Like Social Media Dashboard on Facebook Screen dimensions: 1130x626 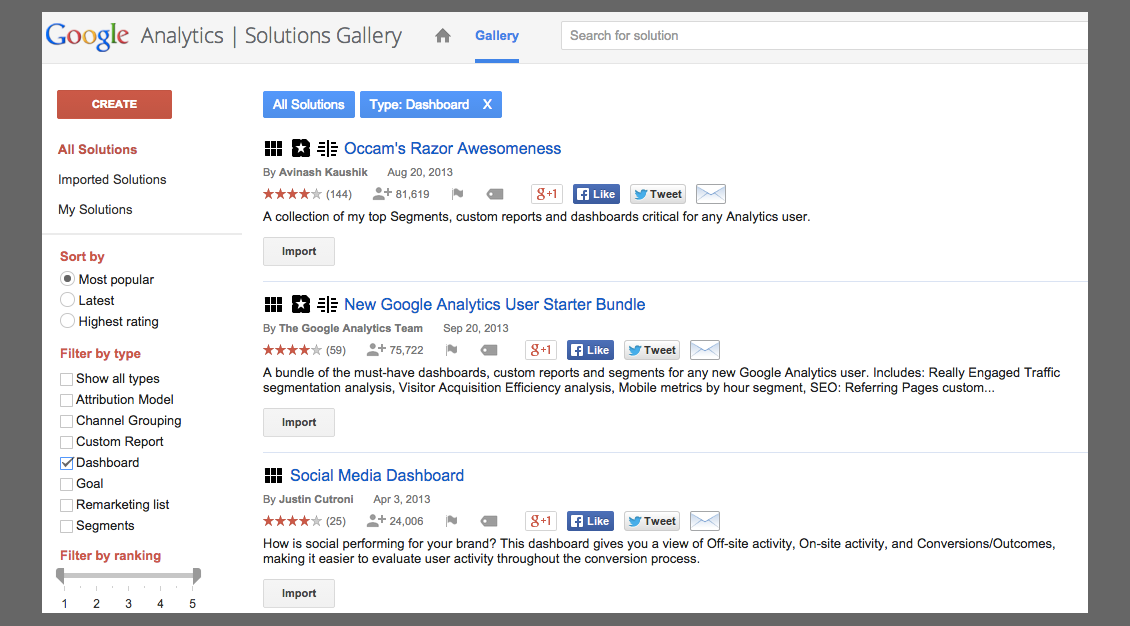click(590, 521)
